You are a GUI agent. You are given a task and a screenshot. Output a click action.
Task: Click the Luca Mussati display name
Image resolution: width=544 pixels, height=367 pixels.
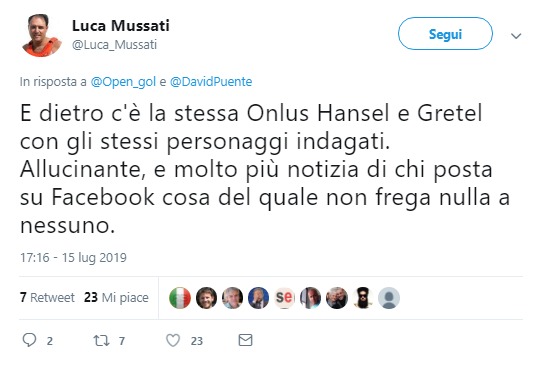coord(121,26)
